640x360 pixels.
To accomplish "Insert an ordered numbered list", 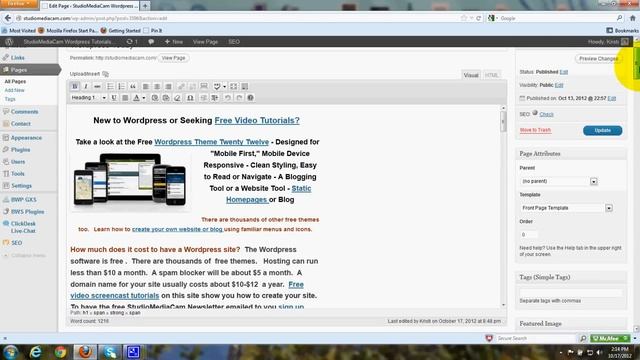I will click(121, 87).
